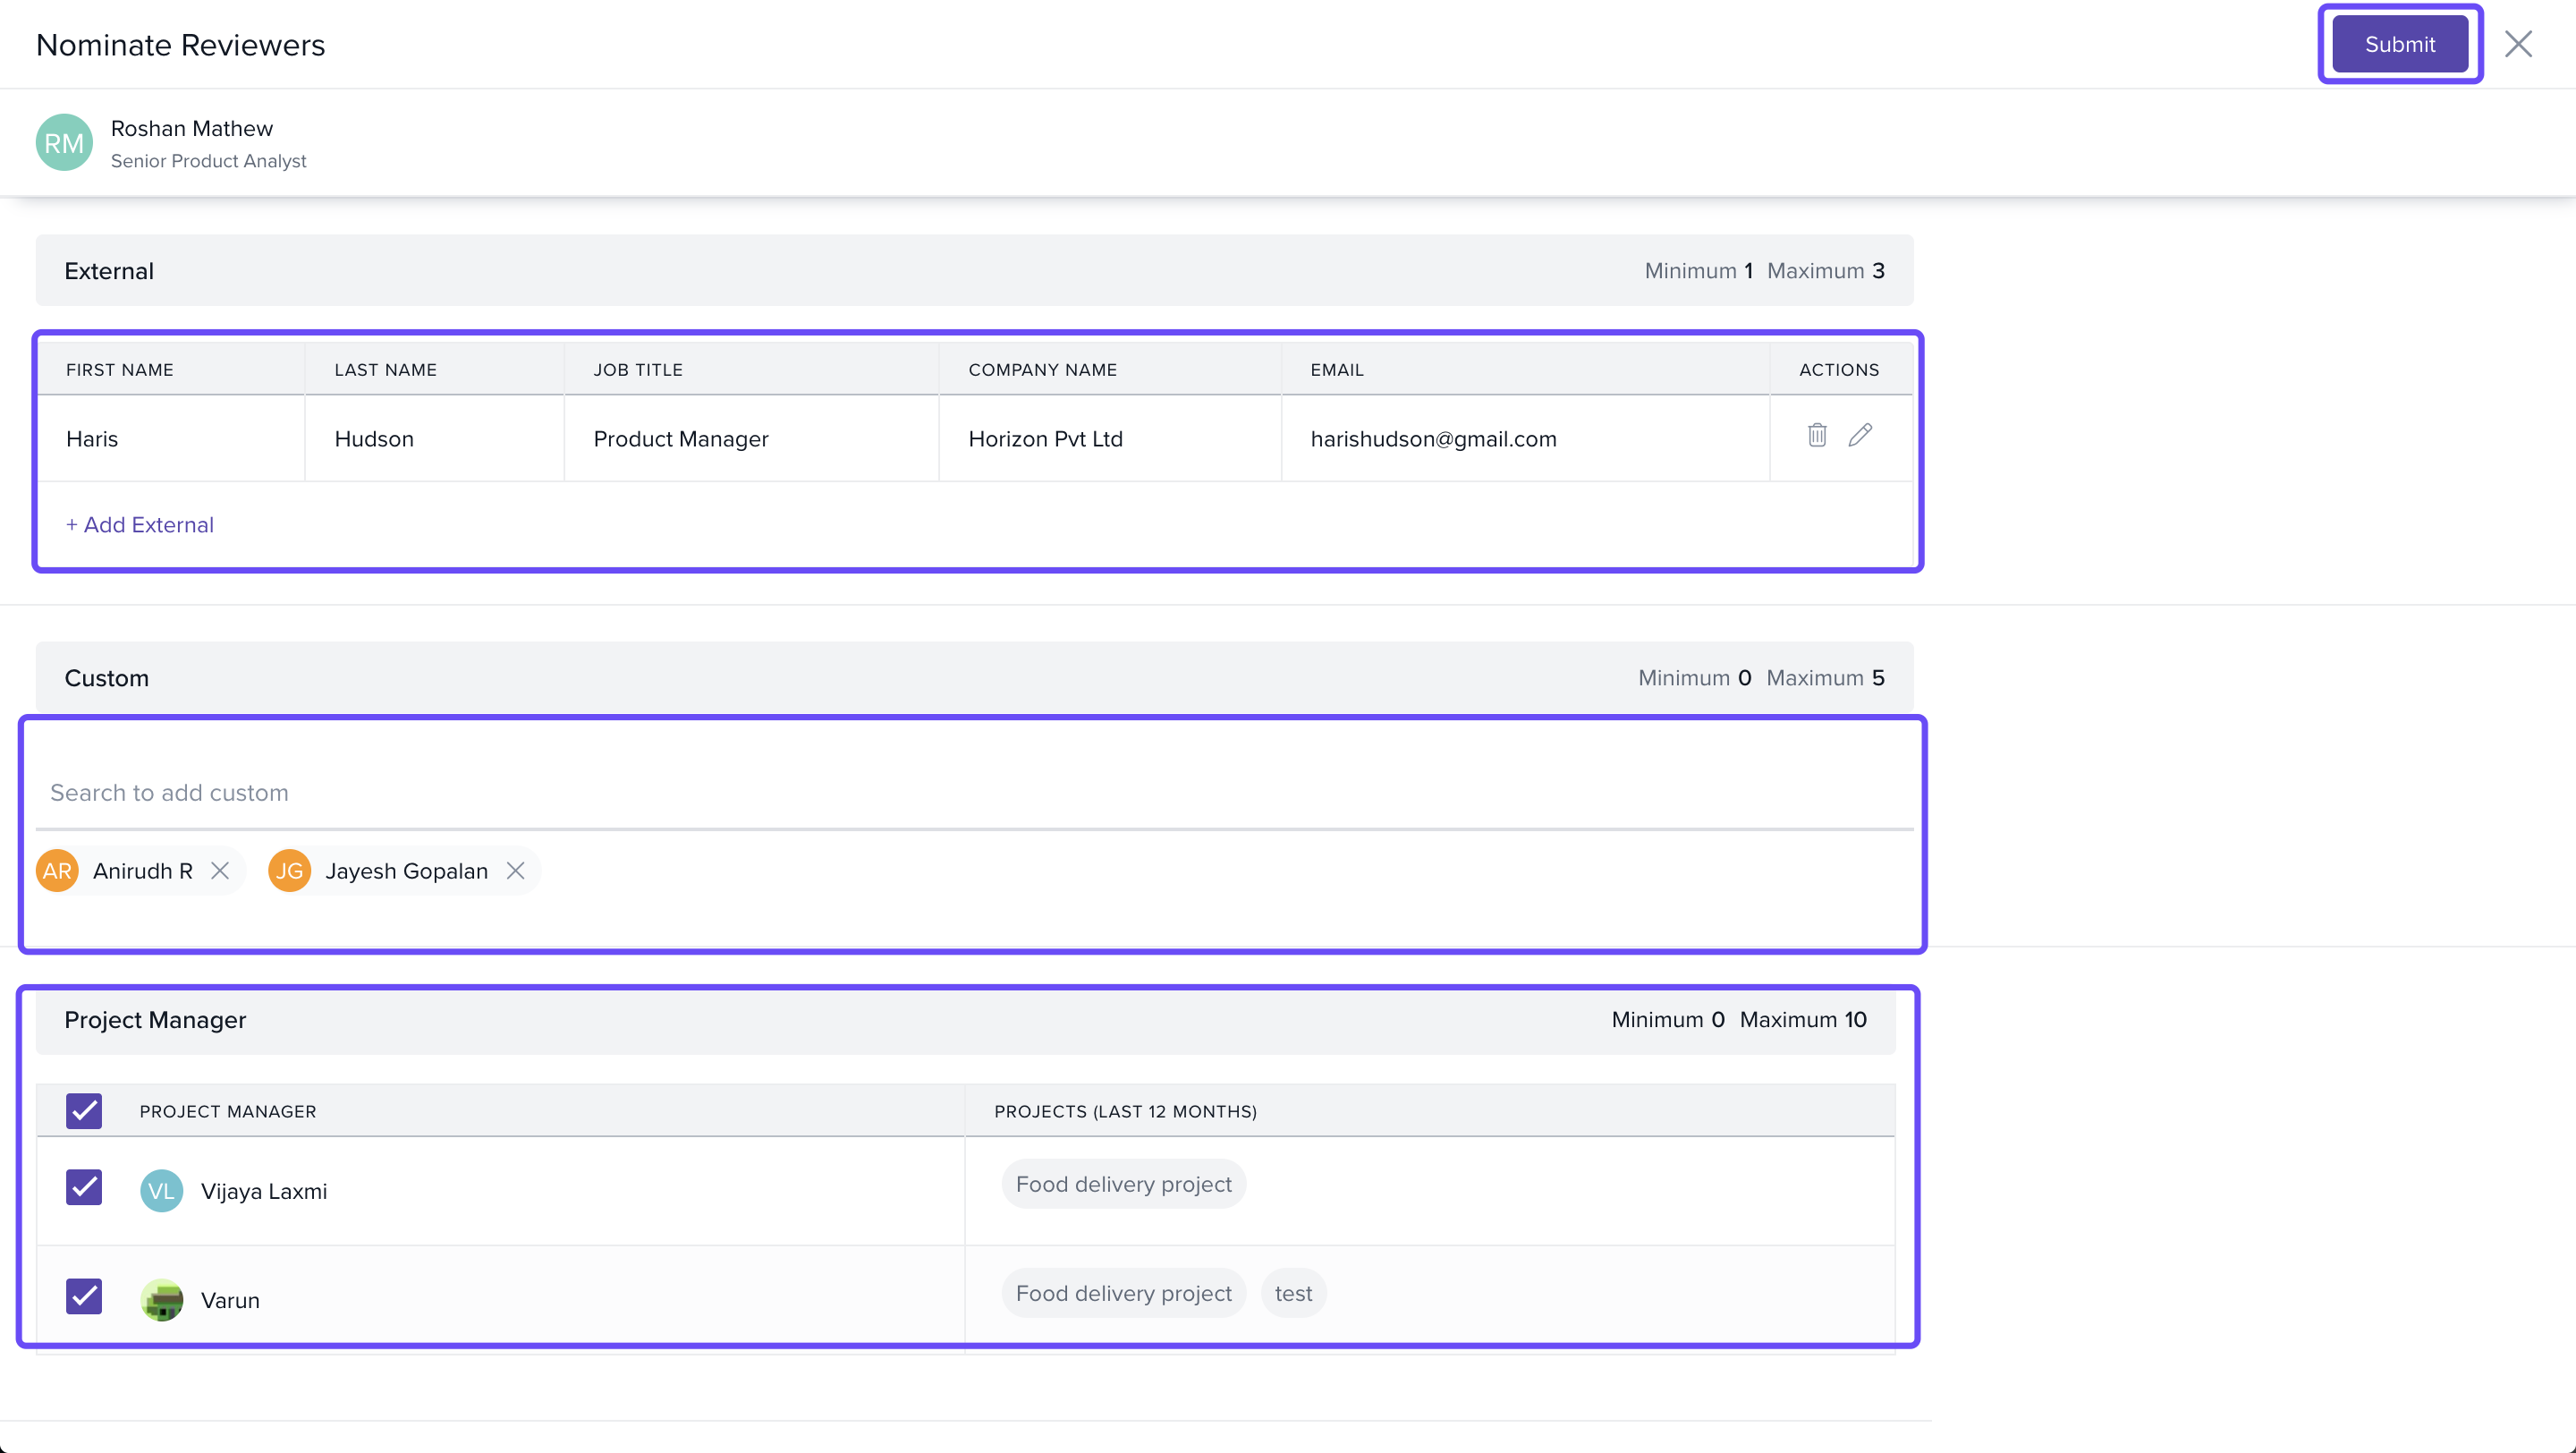This screenshot has width=2576, height=1453.
Task: Click Varun's profile picture
Action: (161, 1300)
